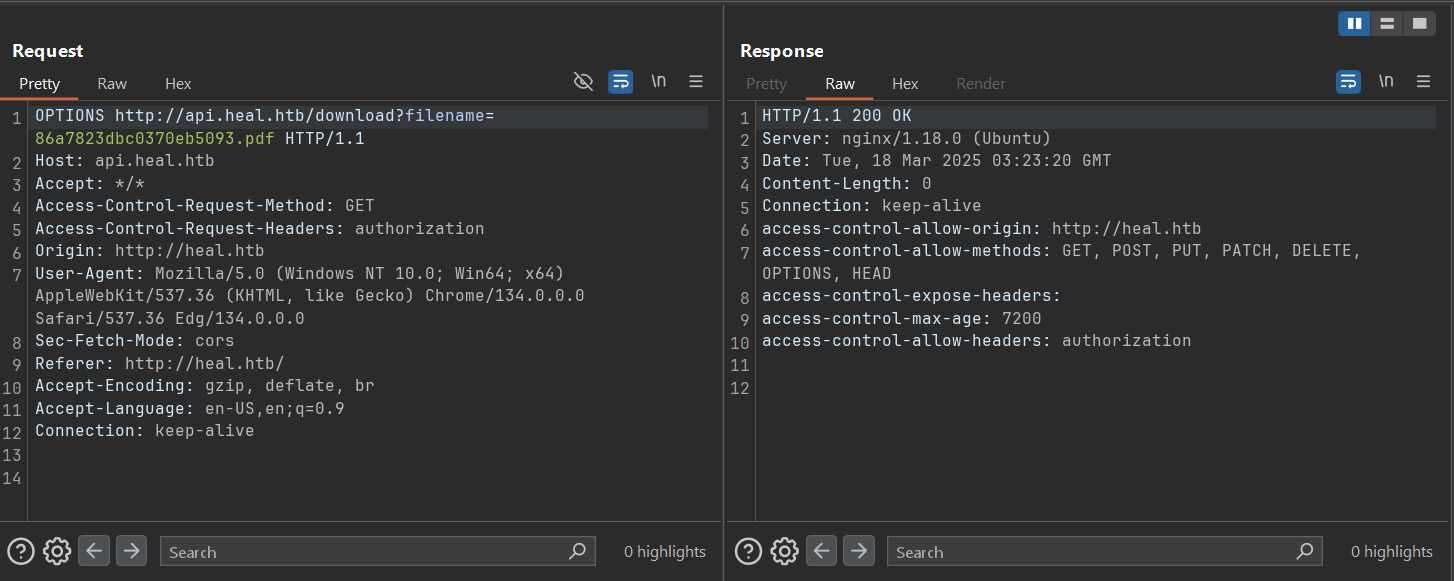Switch to the Hex tab in Response panel
Image resolution: width=1454 pixels, height=581 pixels.
pyautogui.click(x=905, y=84)
